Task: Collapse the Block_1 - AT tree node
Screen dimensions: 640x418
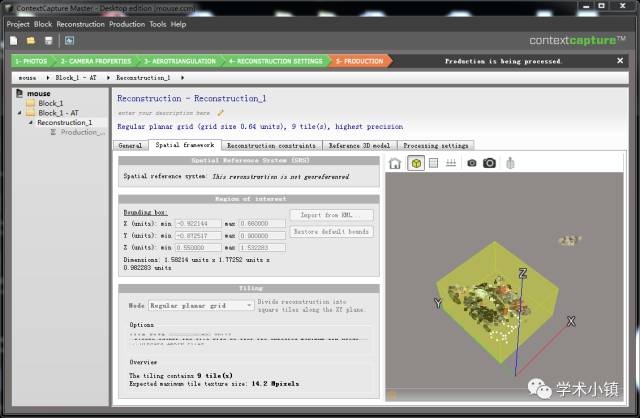Action: click(x=19, y=113)
